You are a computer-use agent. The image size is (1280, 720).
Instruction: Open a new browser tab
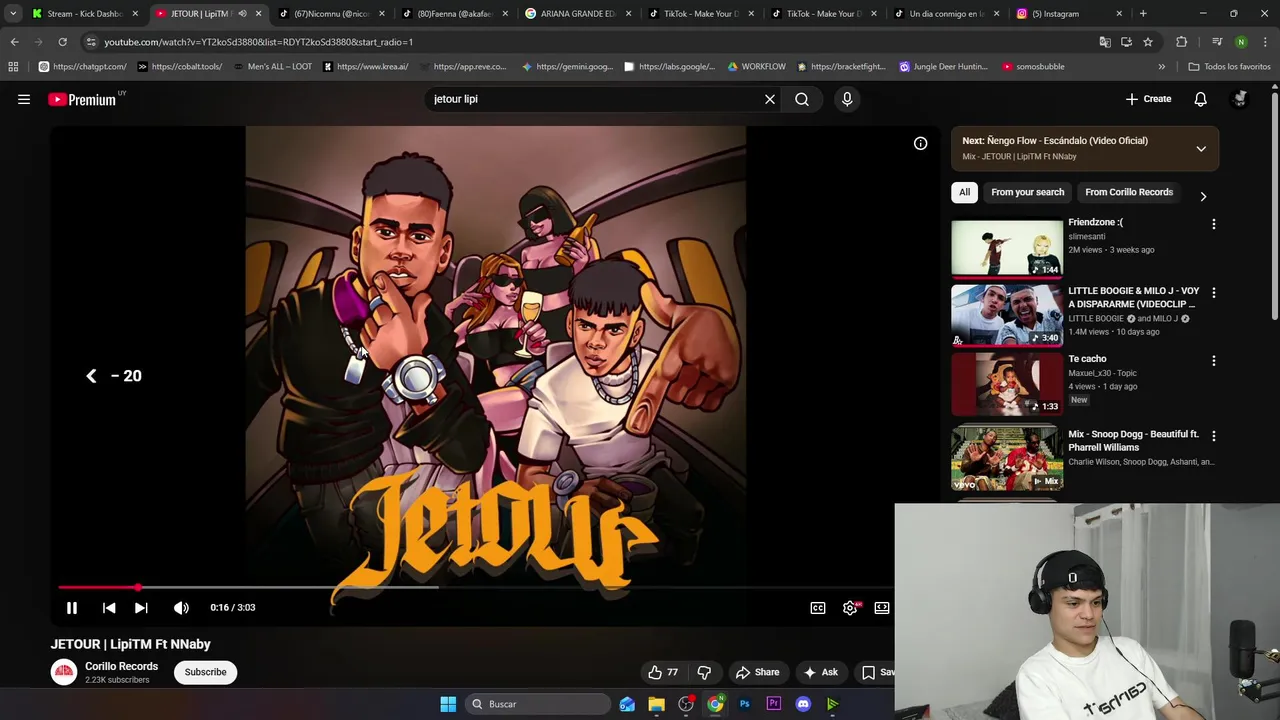(1143, 14)
